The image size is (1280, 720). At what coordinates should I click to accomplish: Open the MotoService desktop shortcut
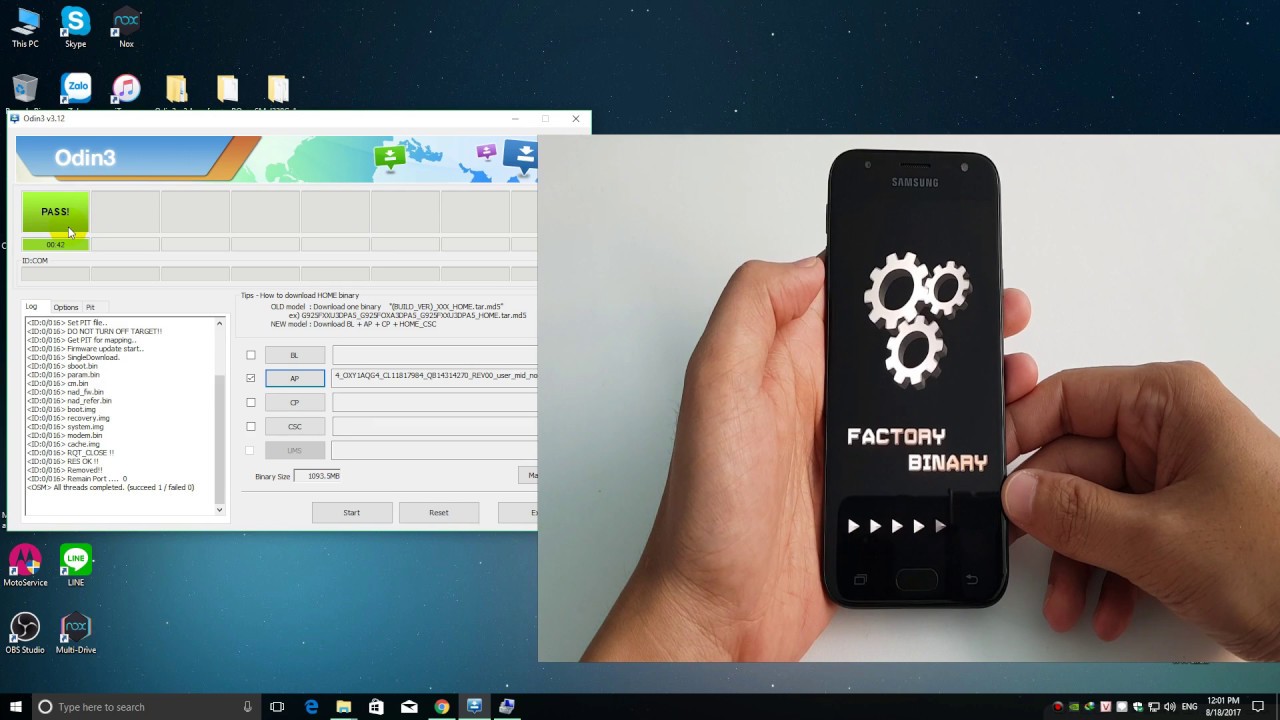[x=25, y=565]
